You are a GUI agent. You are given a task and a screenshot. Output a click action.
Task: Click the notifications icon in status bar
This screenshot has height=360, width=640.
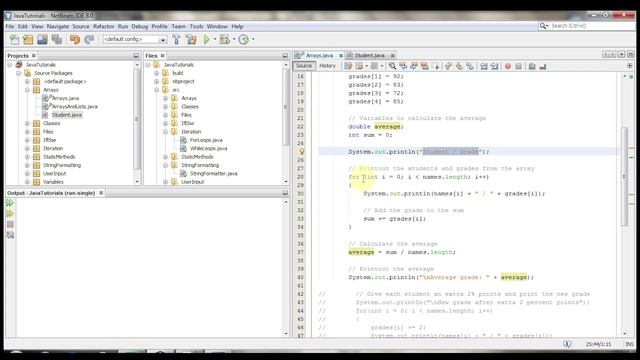pos(567,344)
